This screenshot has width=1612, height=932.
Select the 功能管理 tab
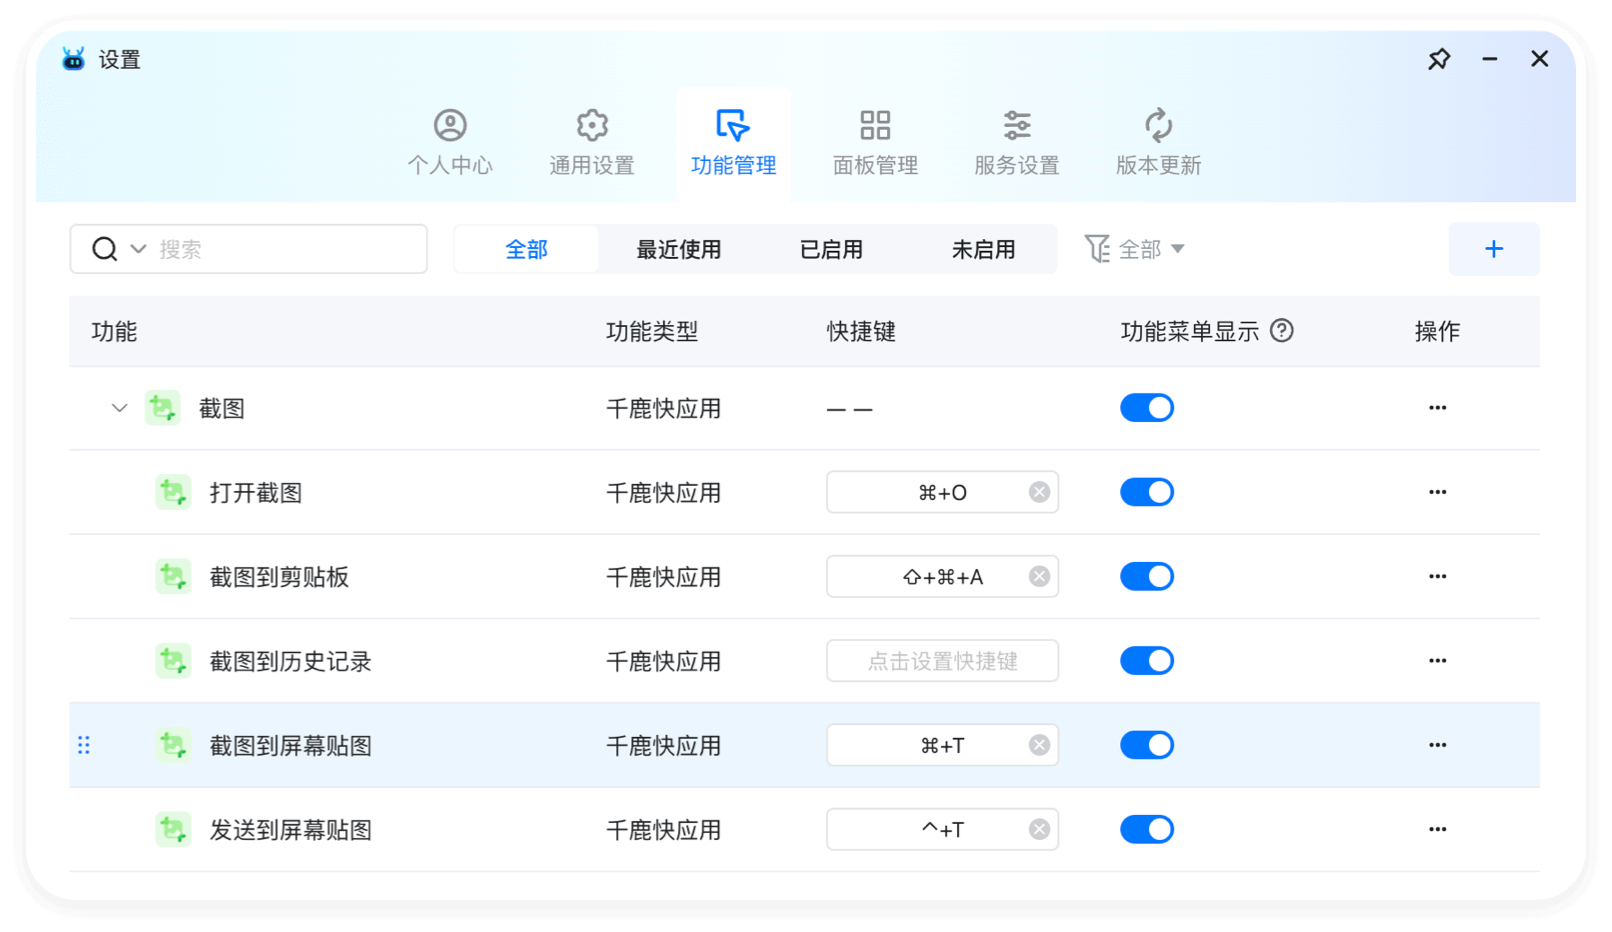click(x=733, y=143)
